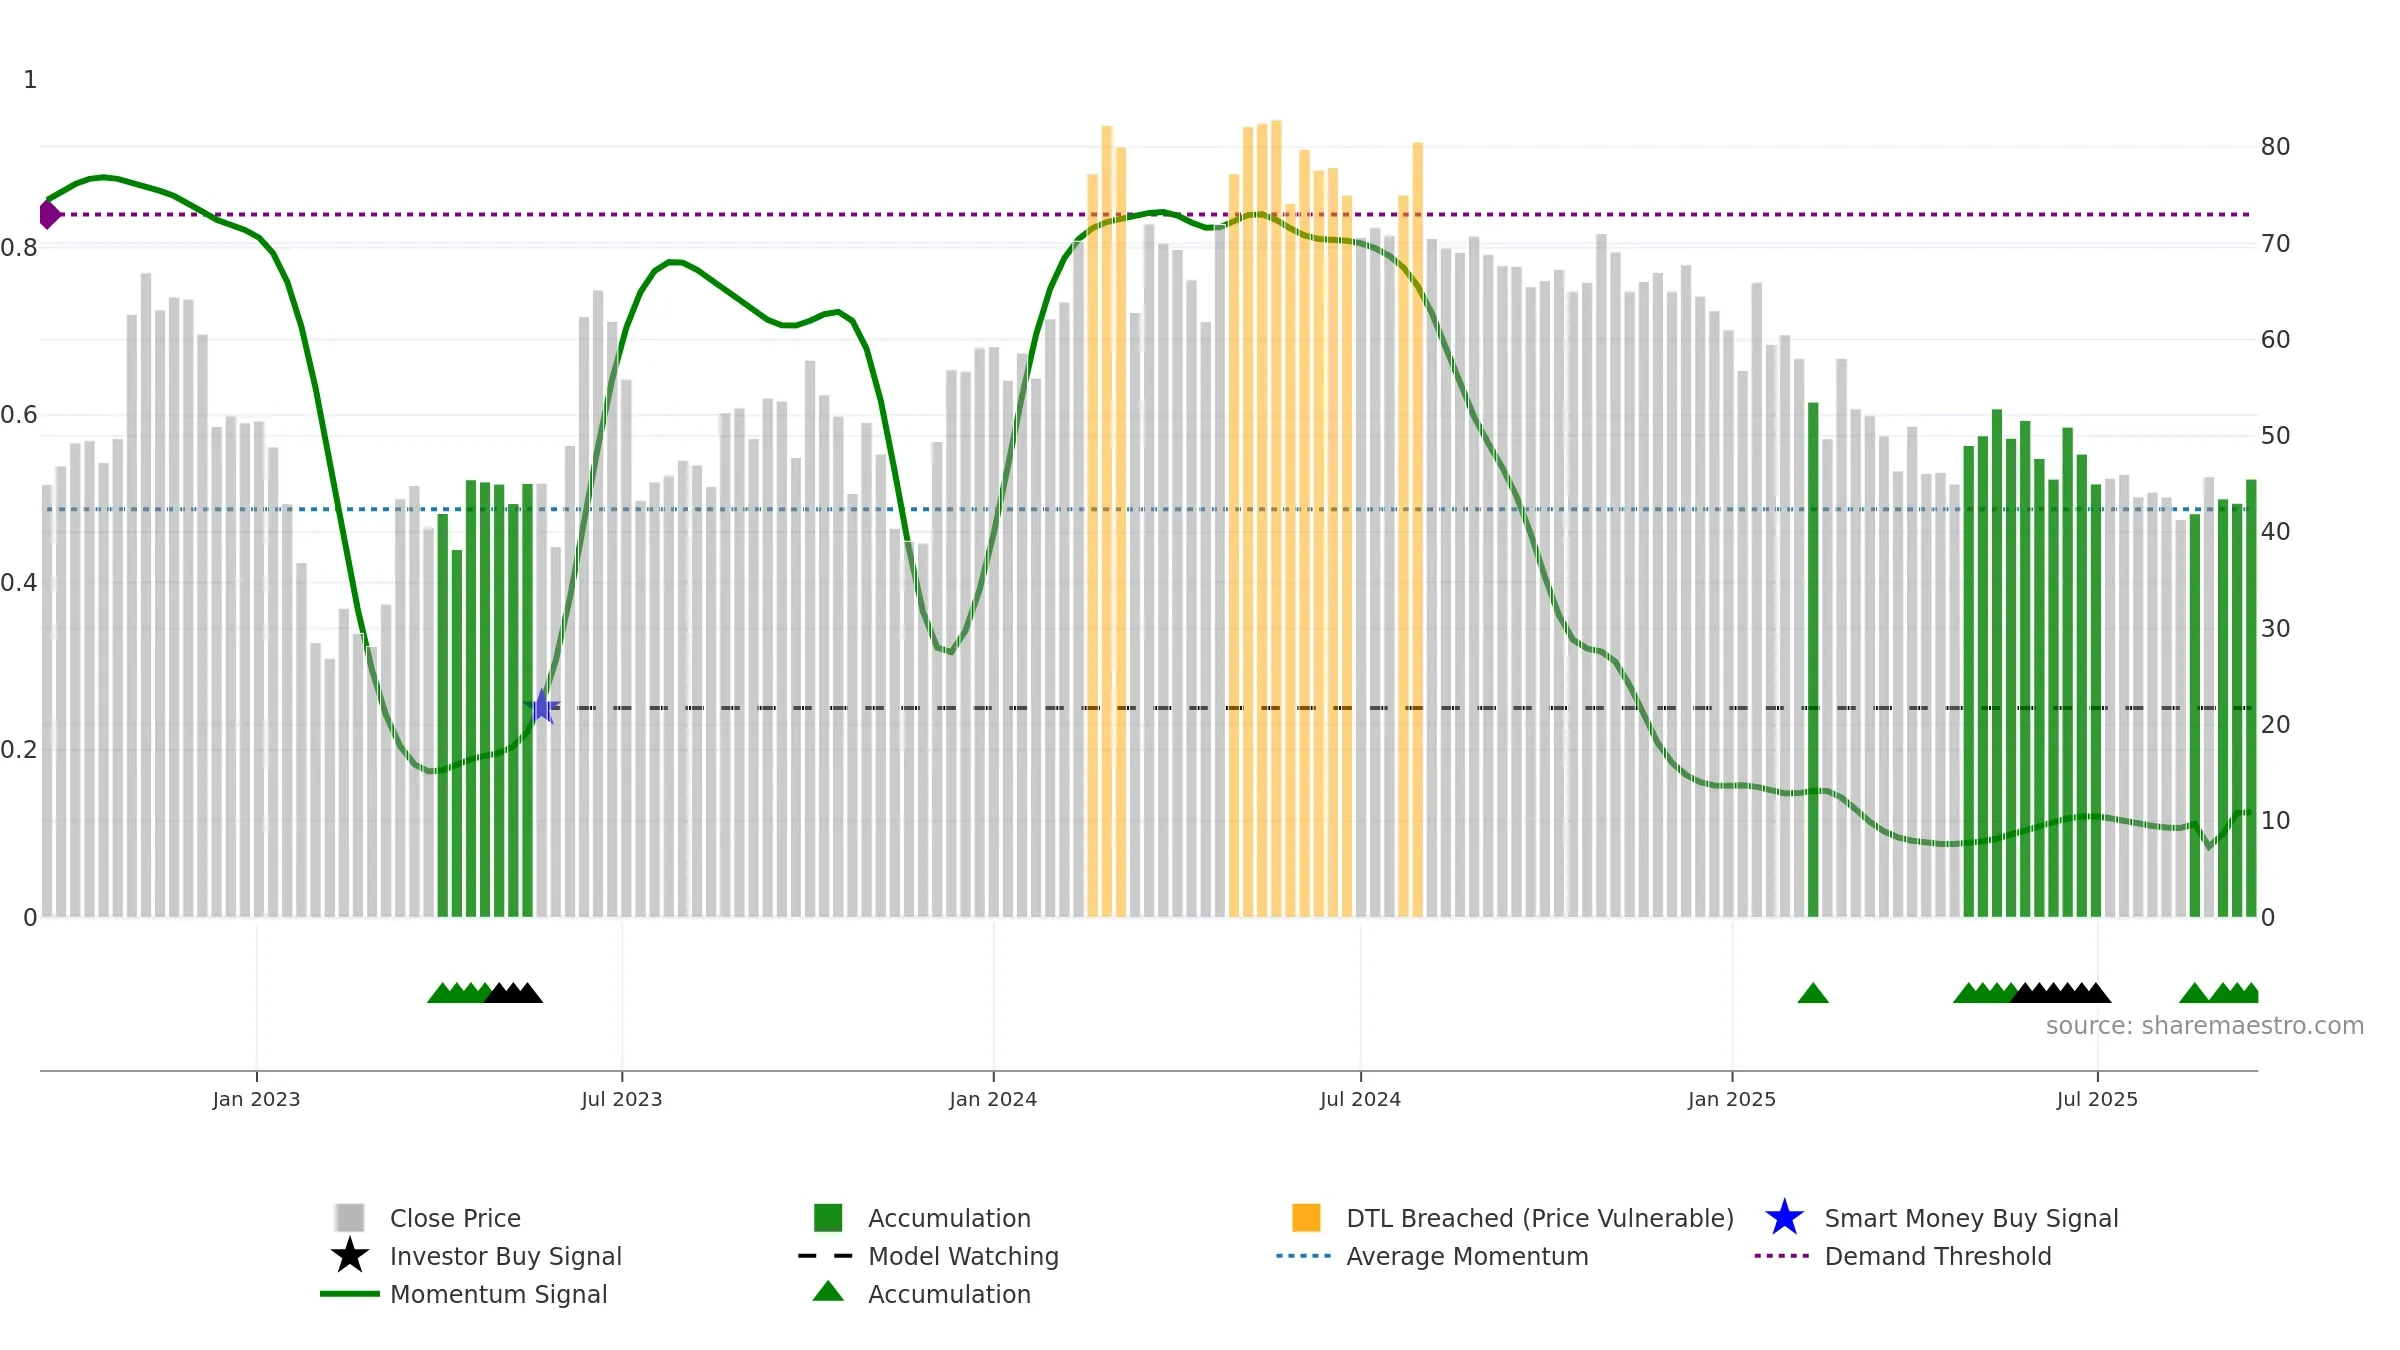
Task: Click the tallest orange bar on the chart
Action: click(x=1276, y=518)
